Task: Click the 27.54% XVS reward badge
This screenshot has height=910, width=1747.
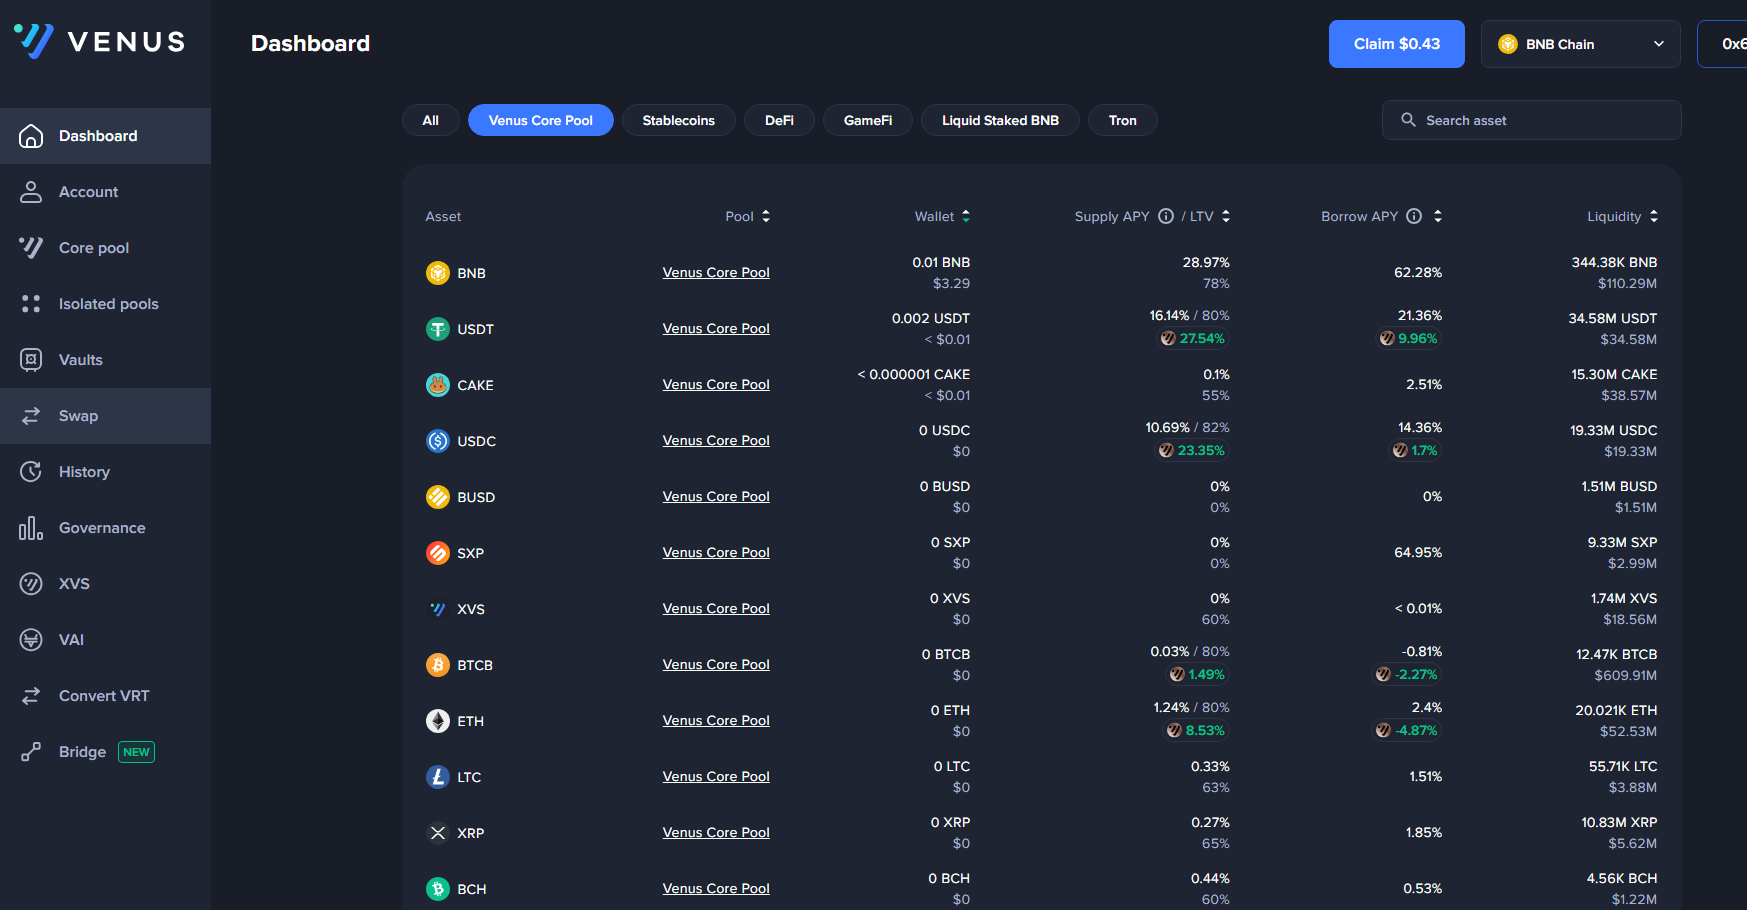Action: (x=1192, y=339)
